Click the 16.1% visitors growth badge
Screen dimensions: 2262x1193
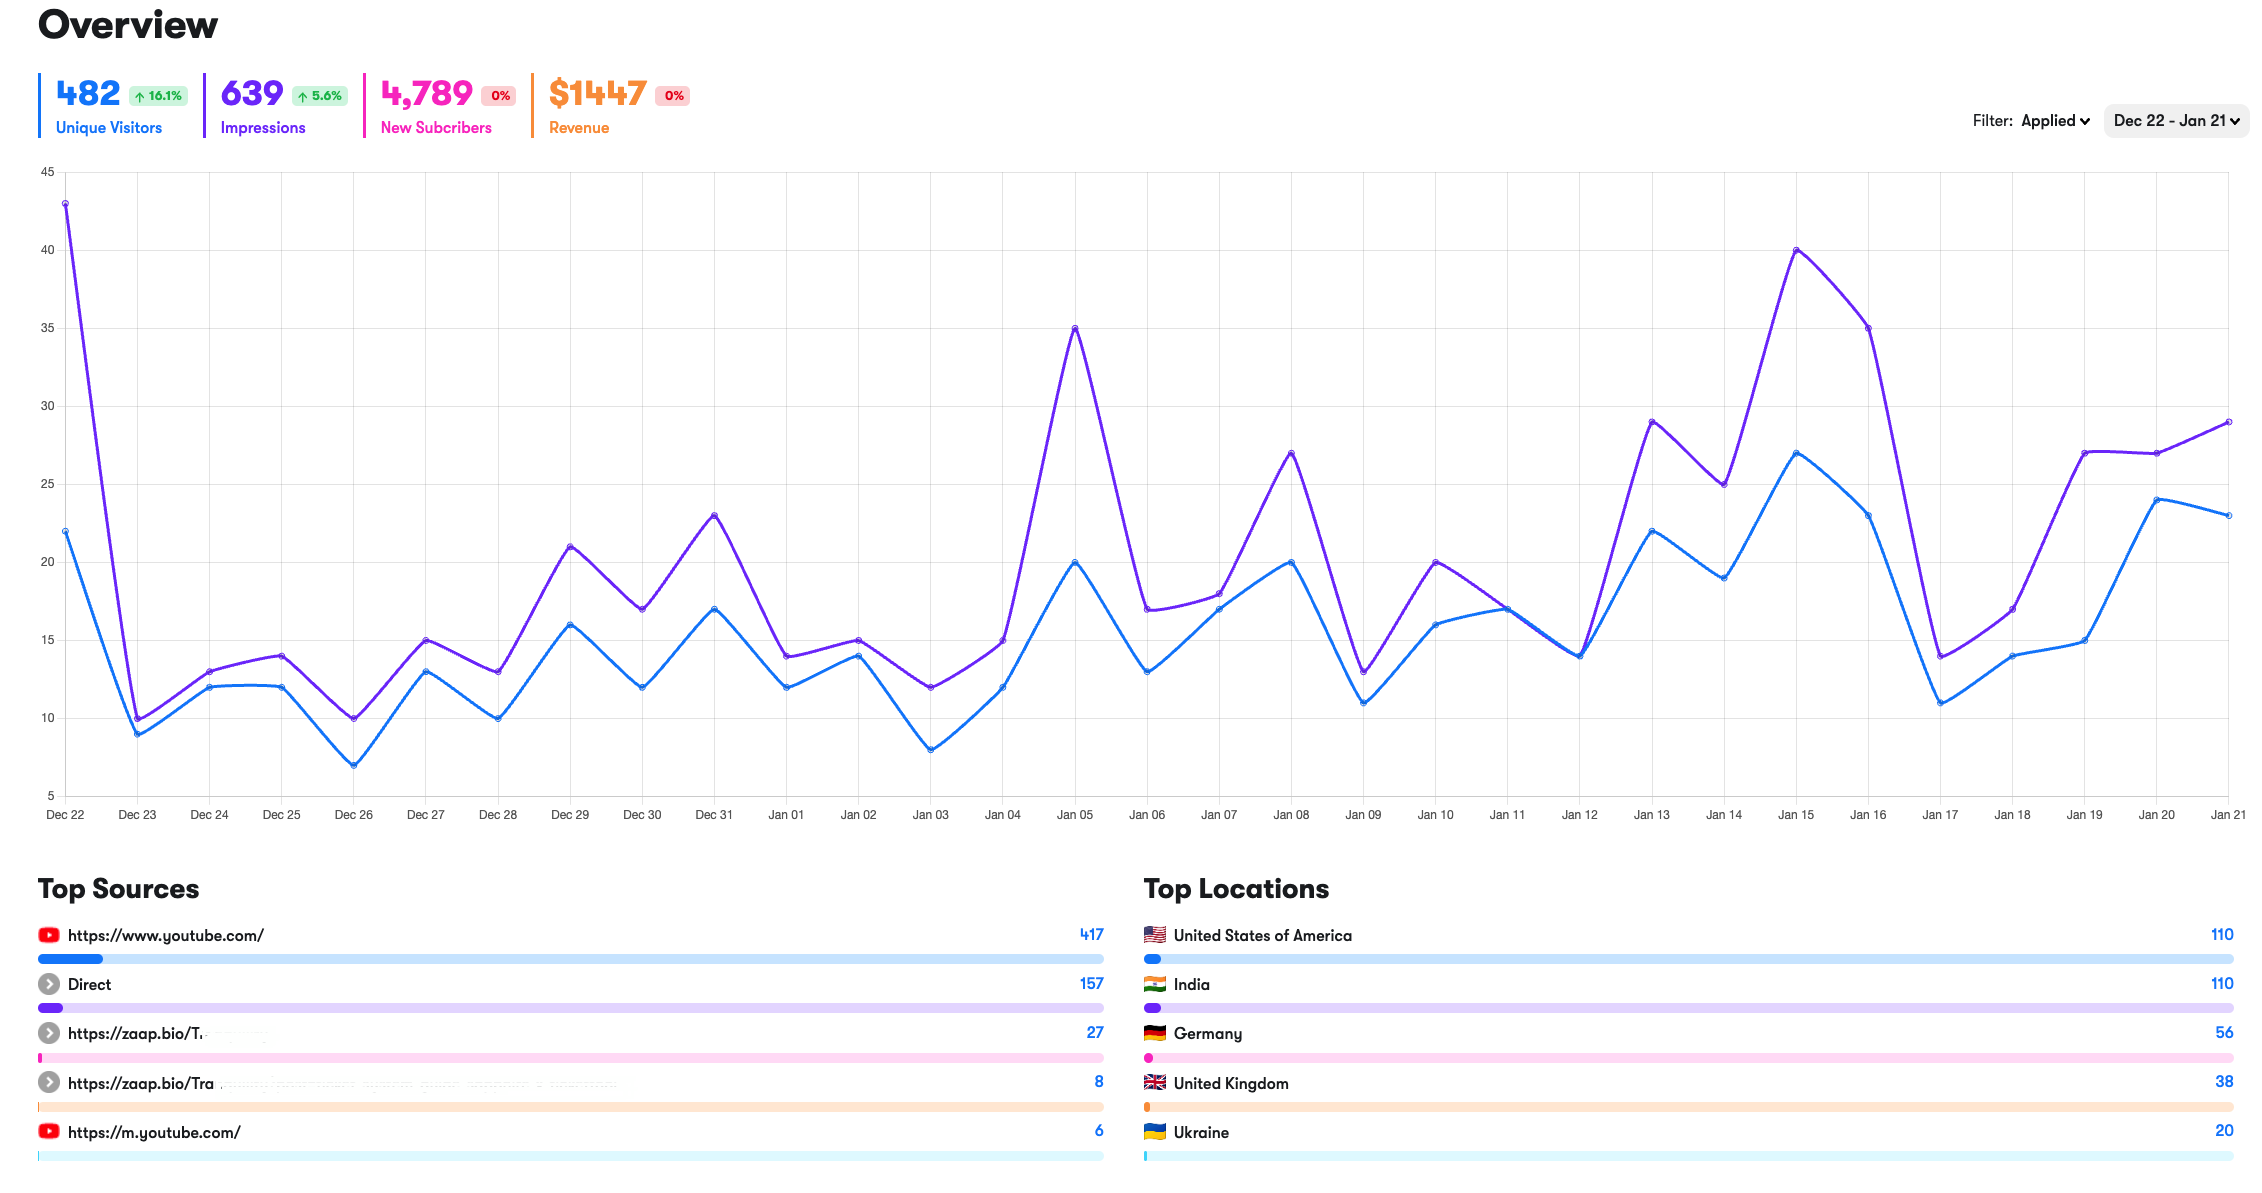(x=159, y=96)
